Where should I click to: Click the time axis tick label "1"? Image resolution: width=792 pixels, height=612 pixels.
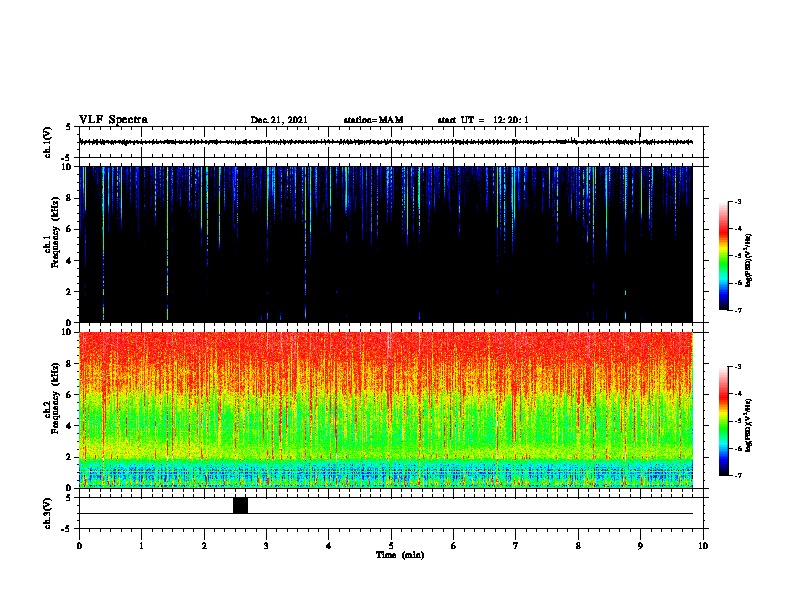pos(141,546)
